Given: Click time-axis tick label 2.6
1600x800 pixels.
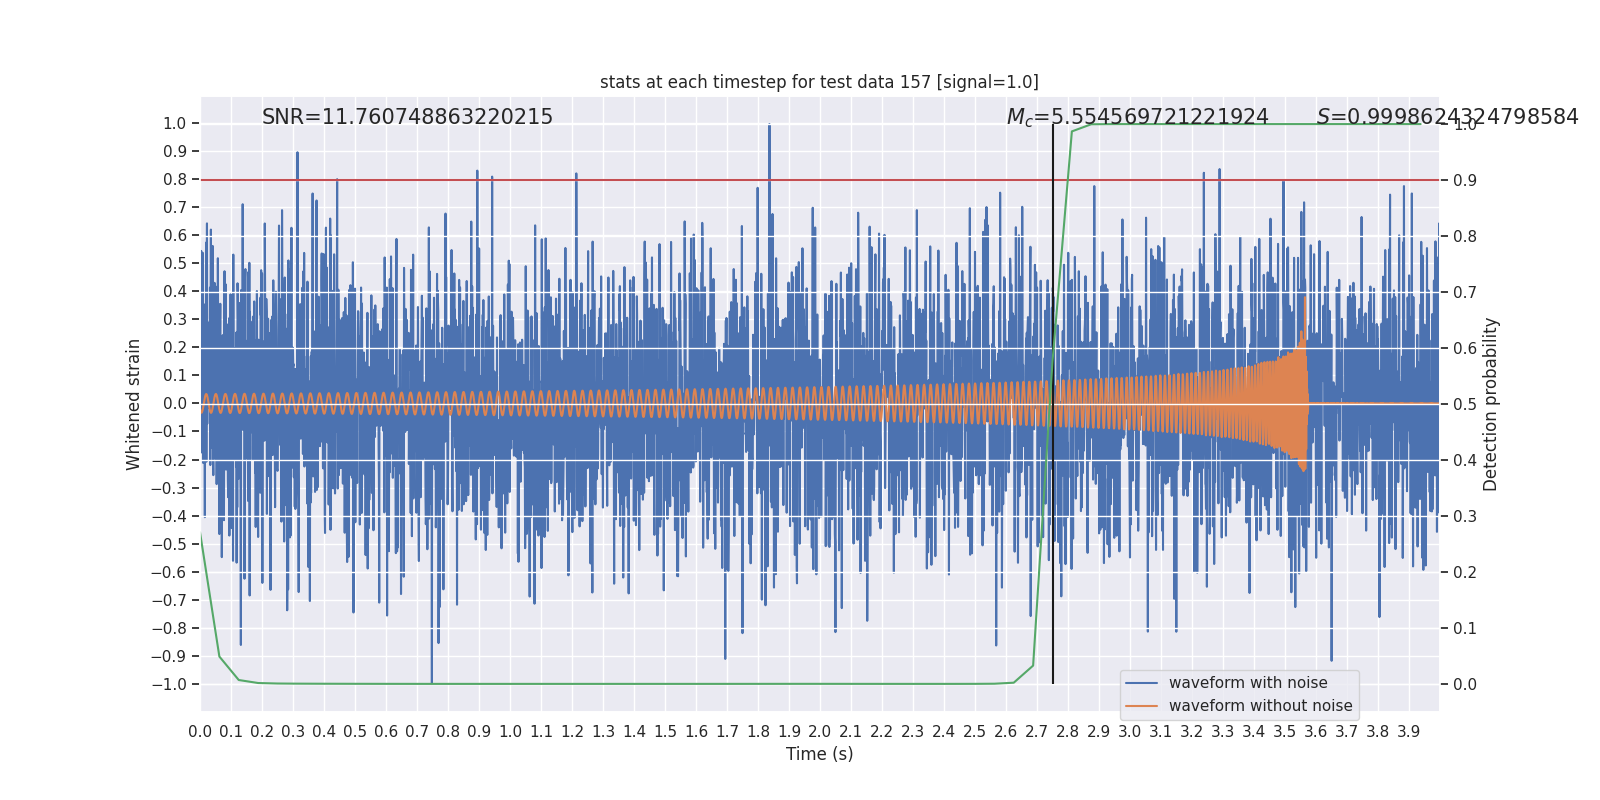Looking at the screenshot, I should click(1006, 731).
